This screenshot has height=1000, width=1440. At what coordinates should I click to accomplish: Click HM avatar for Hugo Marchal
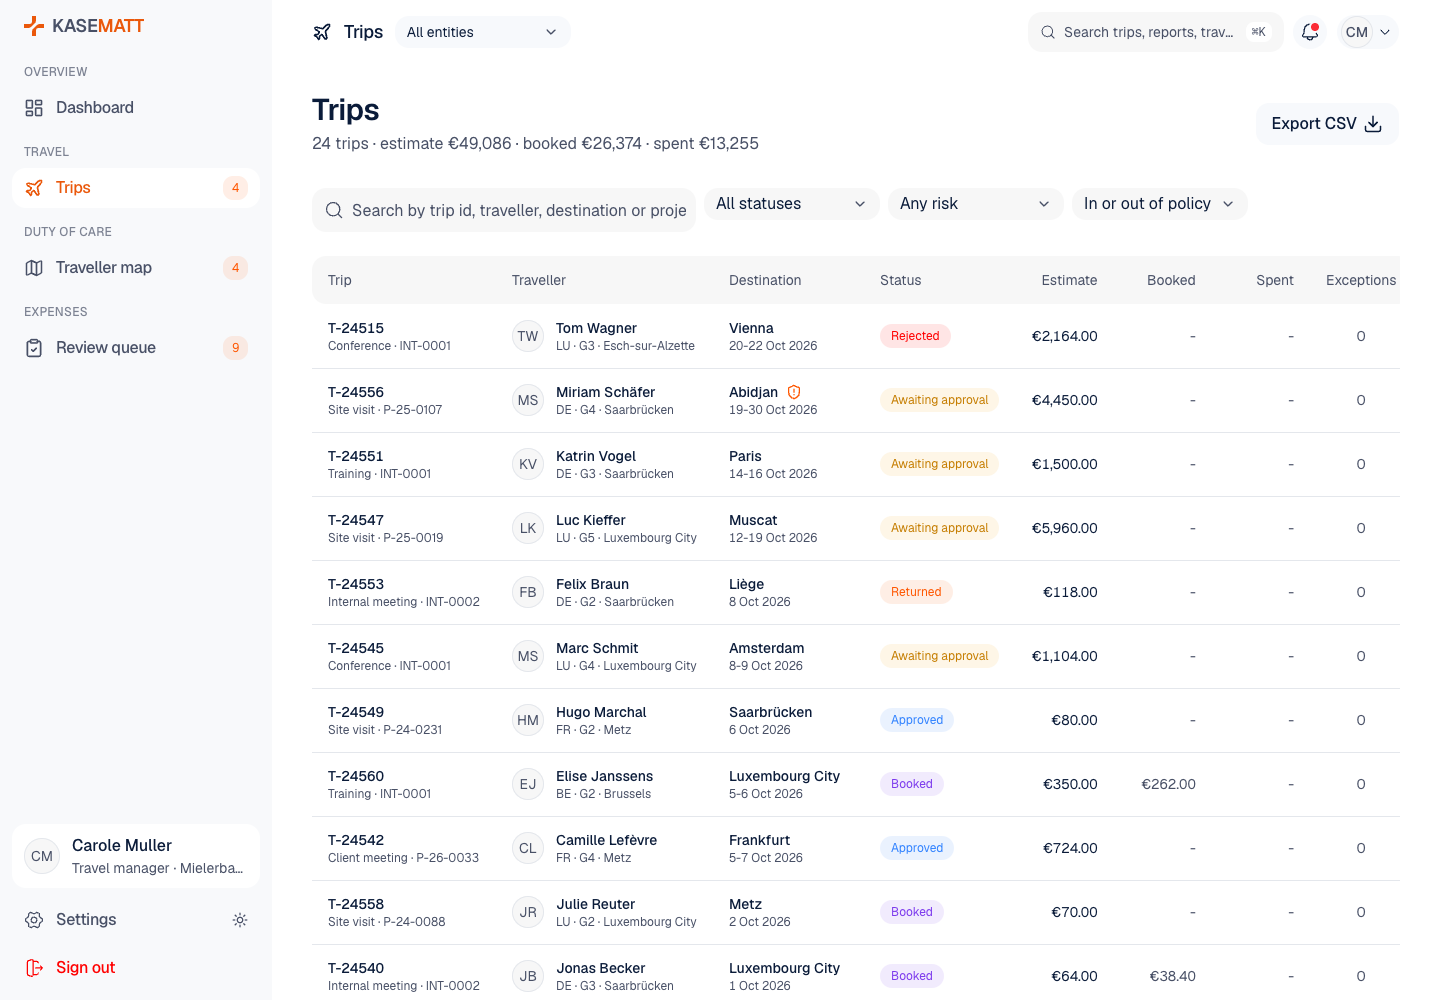click(528, 720)
